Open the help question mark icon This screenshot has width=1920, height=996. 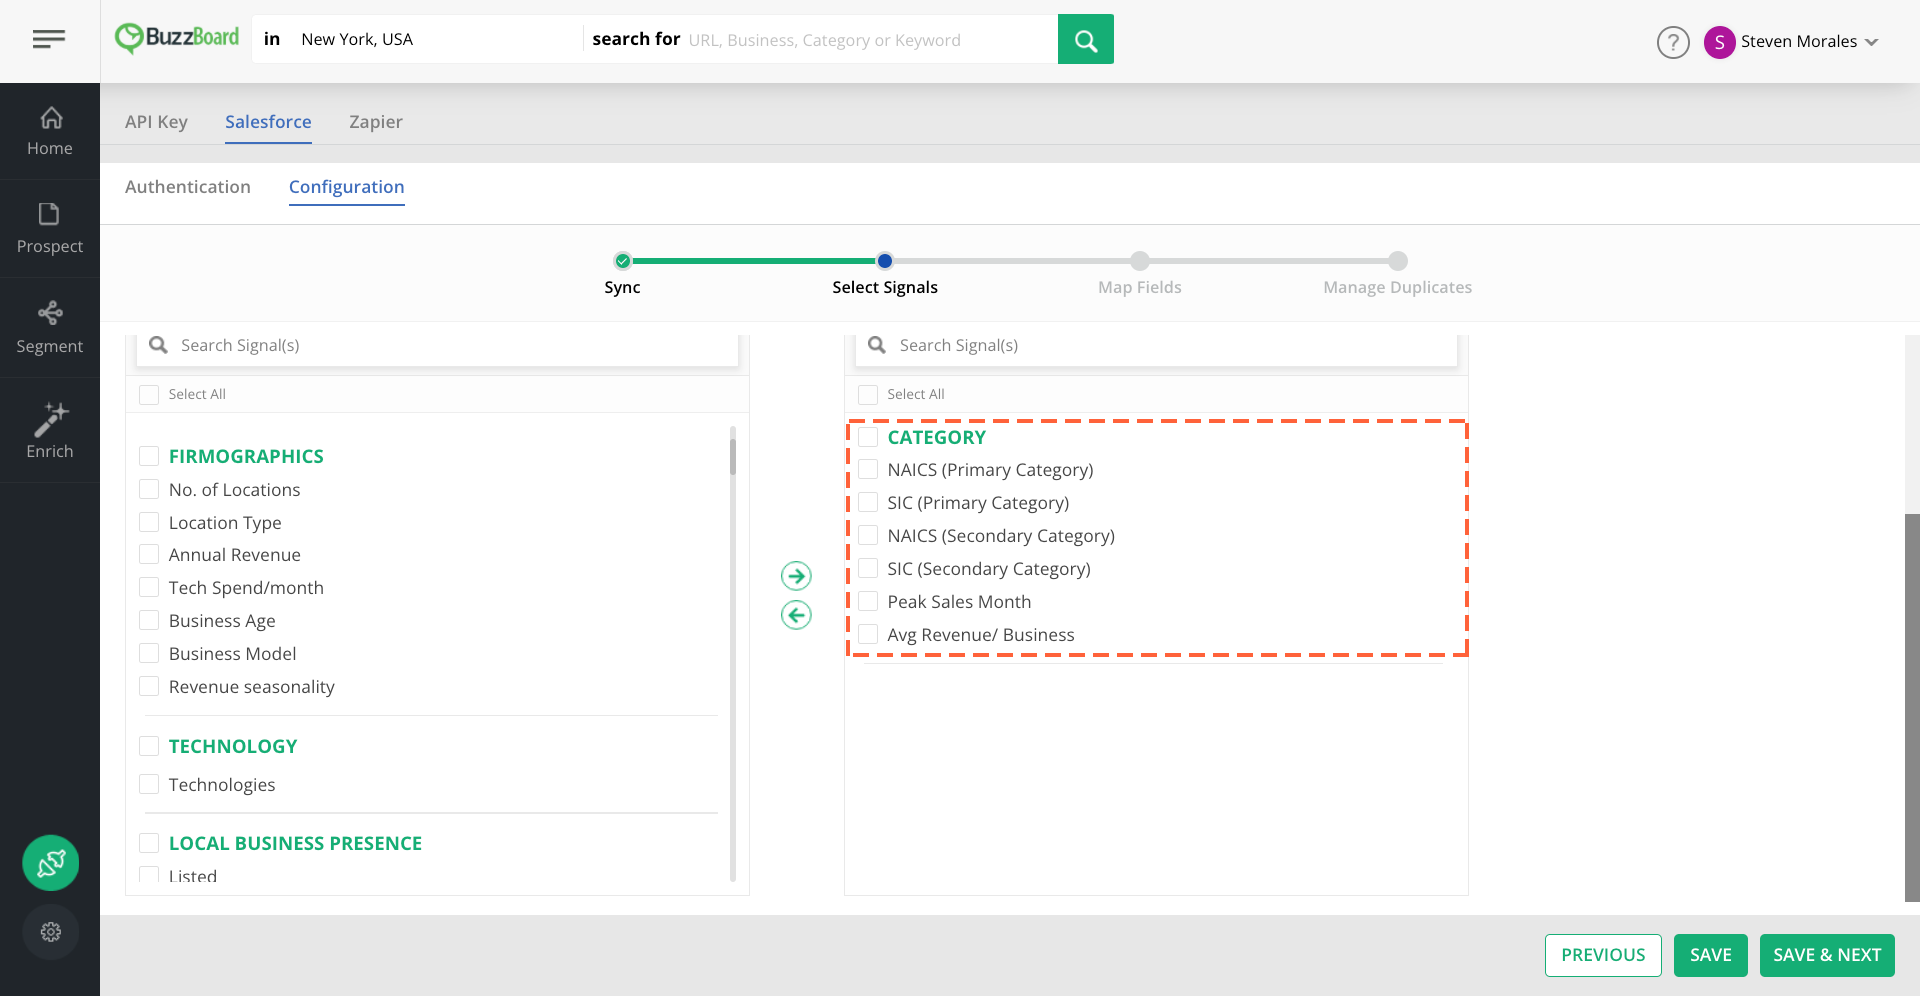(x=1673, y=42)
